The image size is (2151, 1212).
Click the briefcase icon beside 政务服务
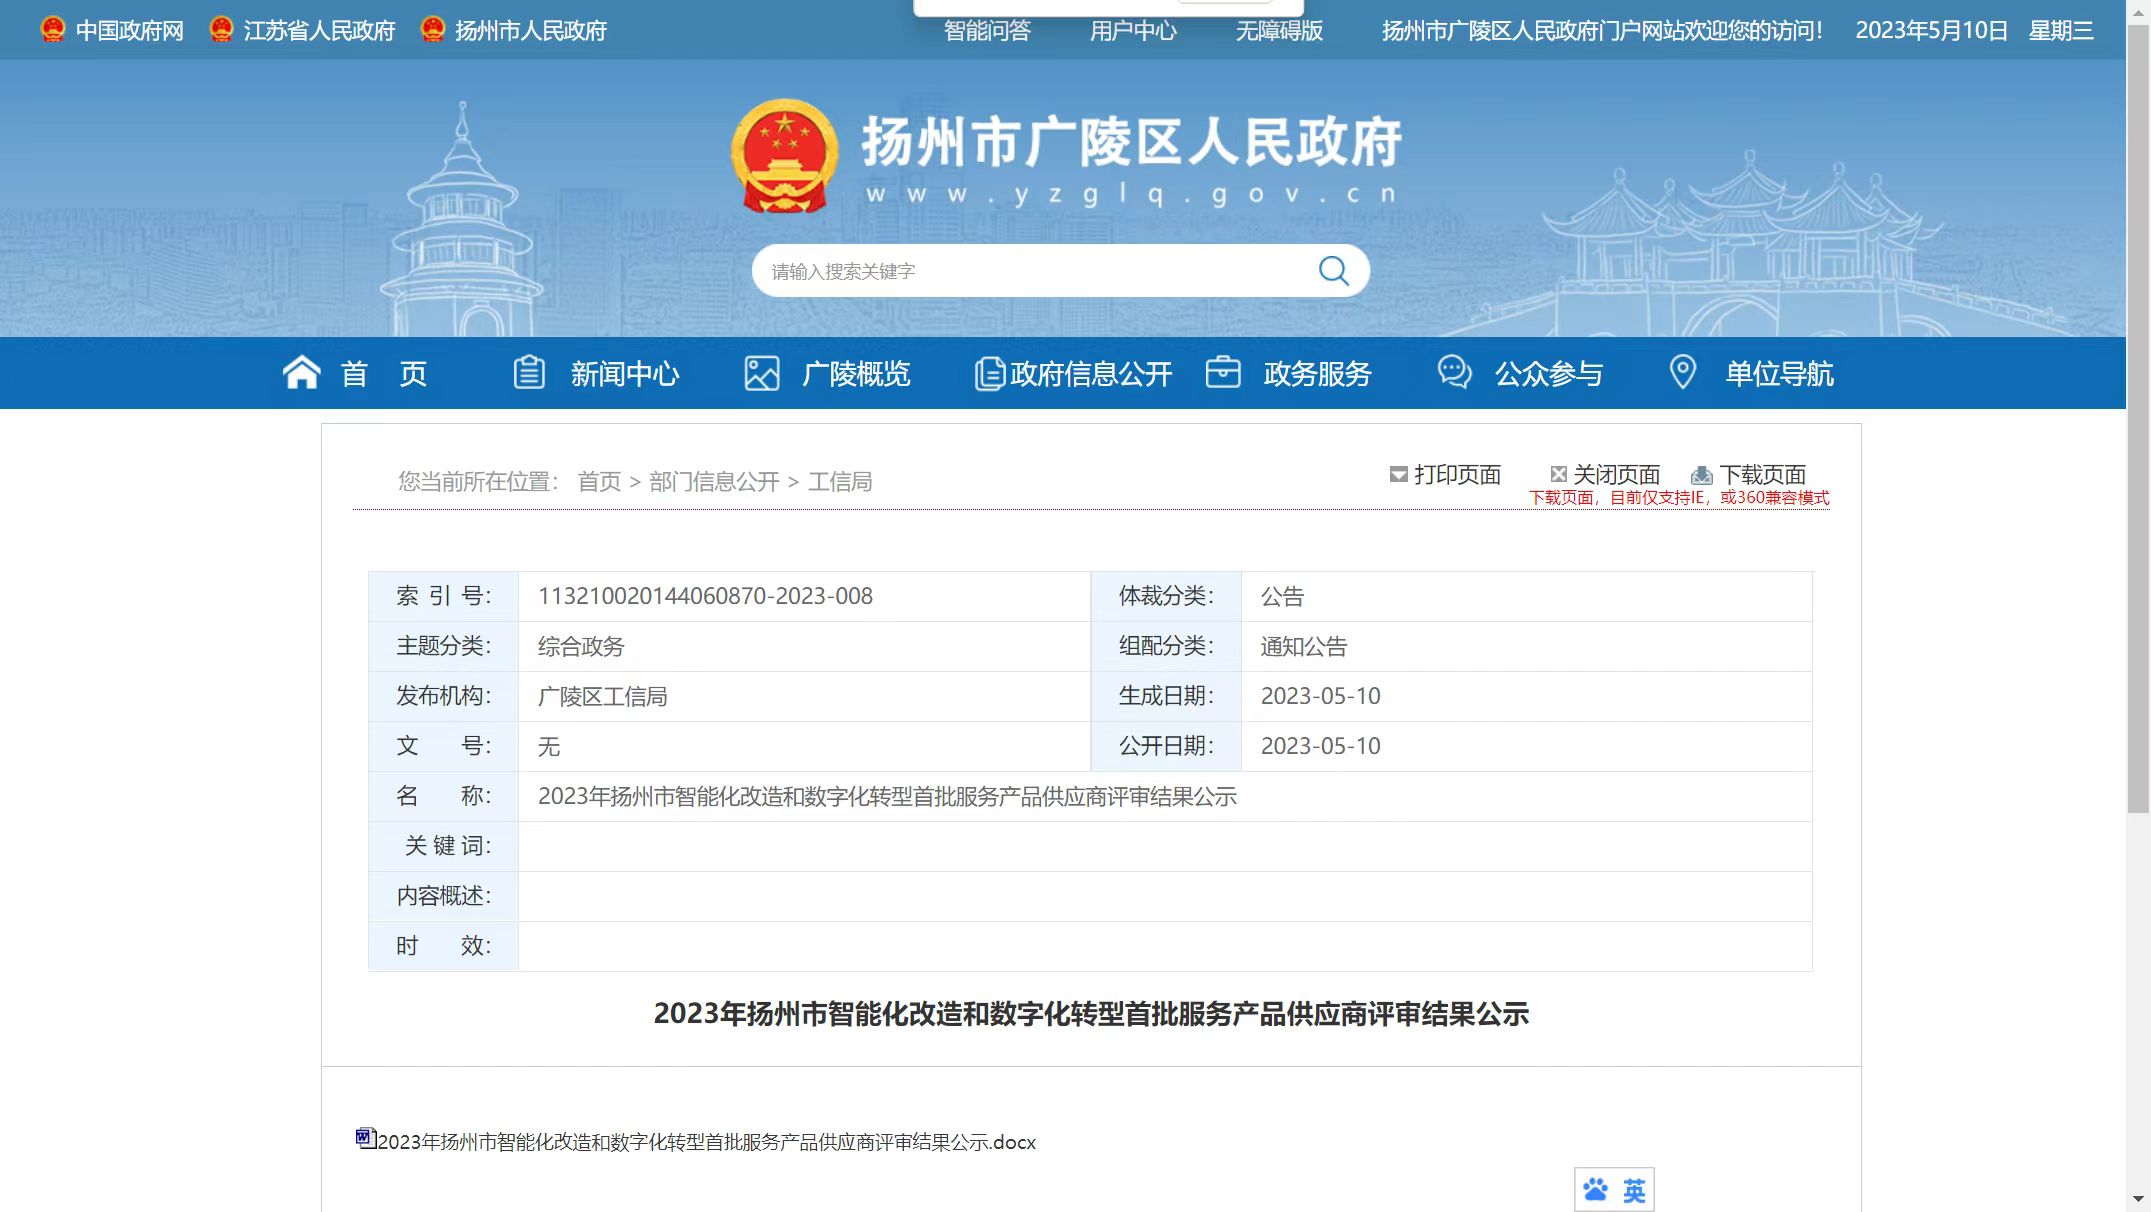point(1222,372)
